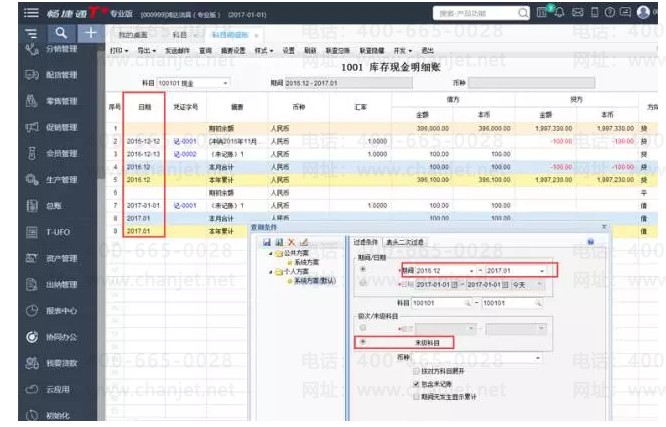Select the 期间 period radio button

(363, 269)
